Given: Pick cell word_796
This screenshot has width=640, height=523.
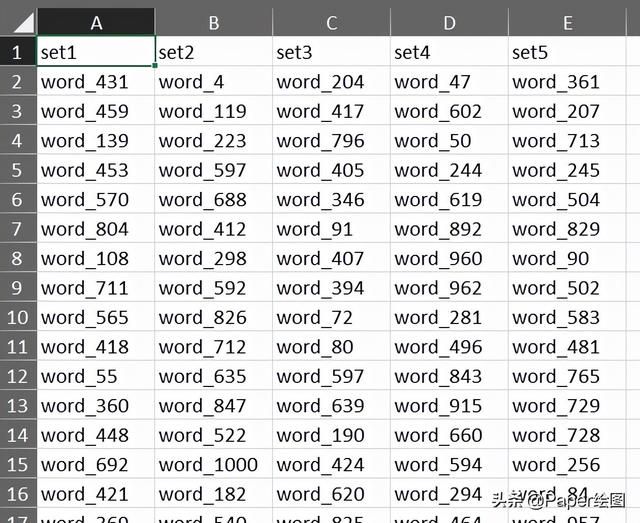Looking at the screenshot, I should (331, 140).
